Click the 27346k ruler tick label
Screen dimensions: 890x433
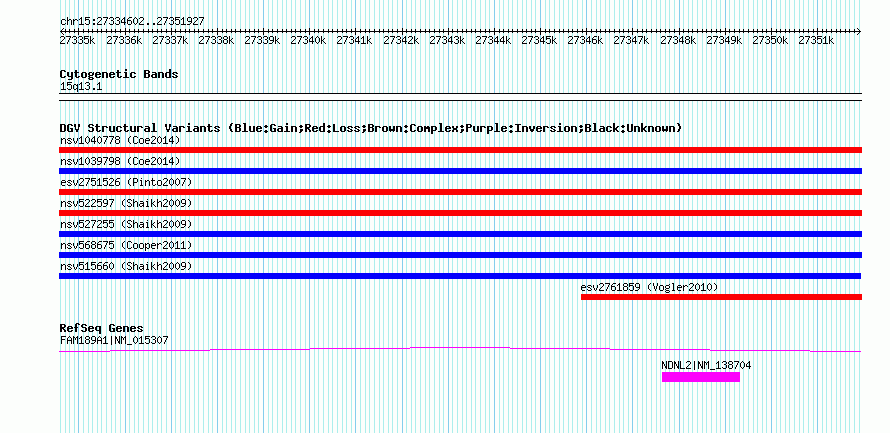tap(585, 40)
